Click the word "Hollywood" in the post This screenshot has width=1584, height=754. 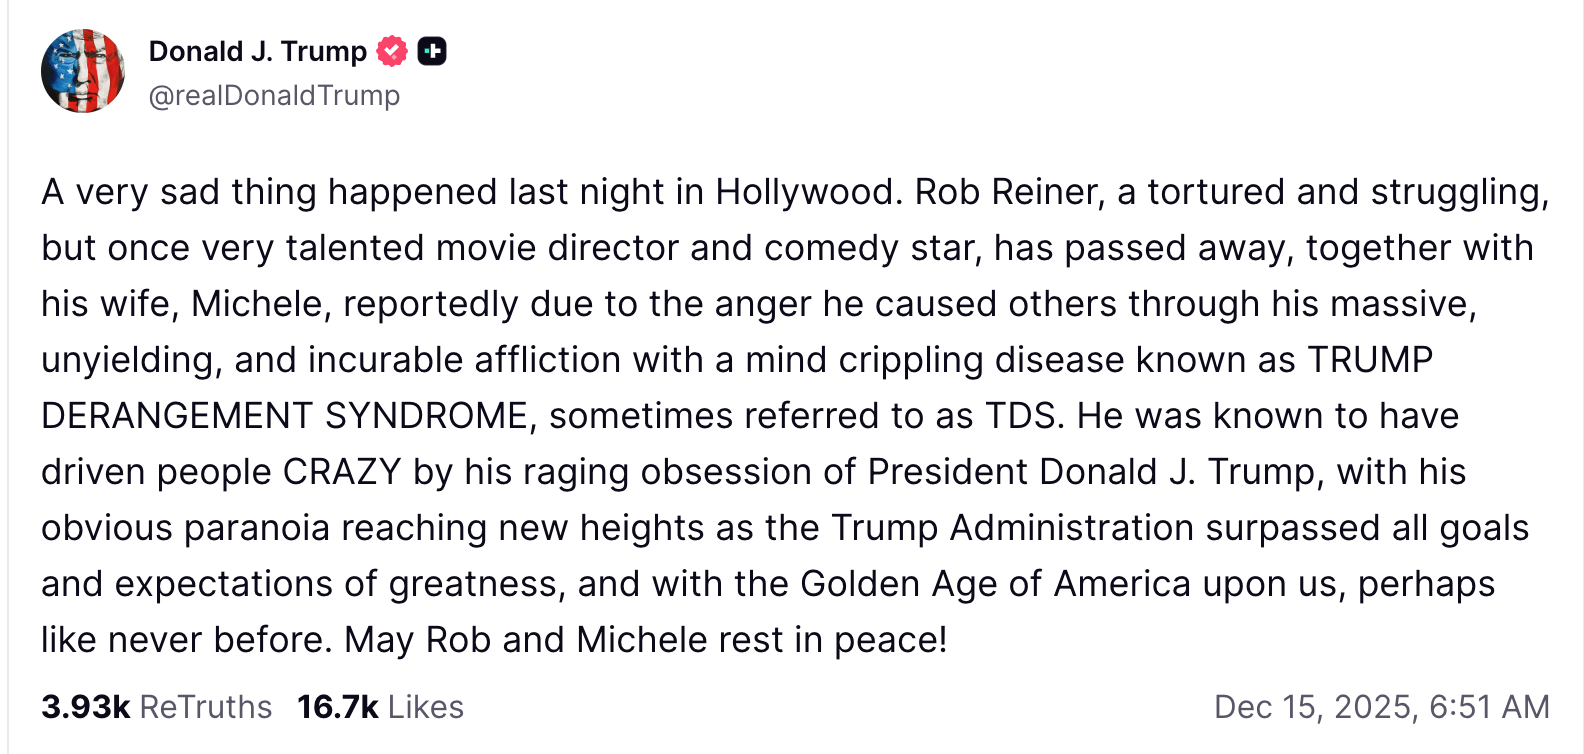point(804,192)
